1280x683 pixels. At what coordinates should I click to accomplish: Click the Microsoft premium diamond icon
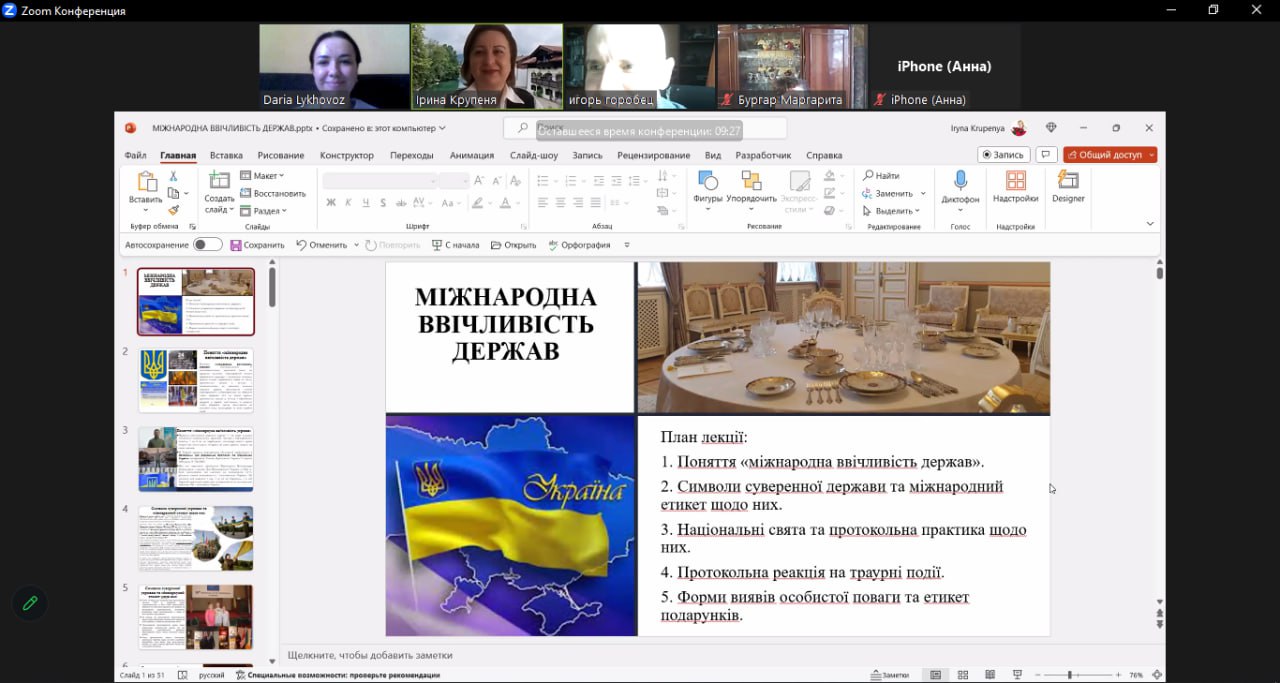(x=1050, y=128)
